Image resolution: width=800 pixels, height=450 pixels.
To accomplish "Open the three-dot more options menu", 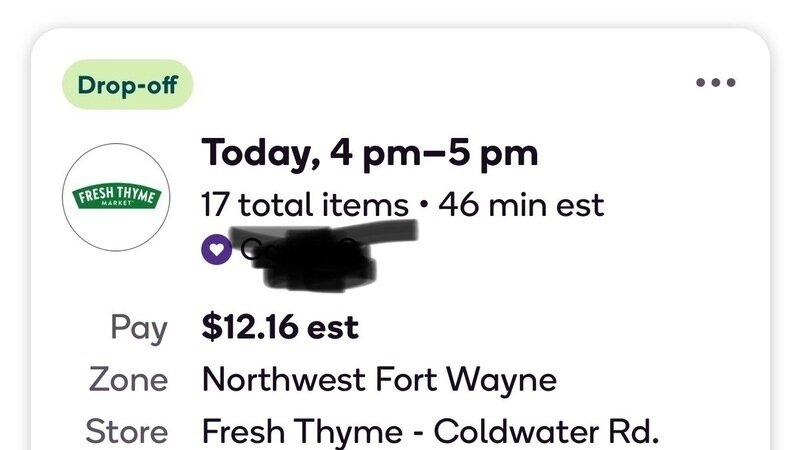I will 715,83.
